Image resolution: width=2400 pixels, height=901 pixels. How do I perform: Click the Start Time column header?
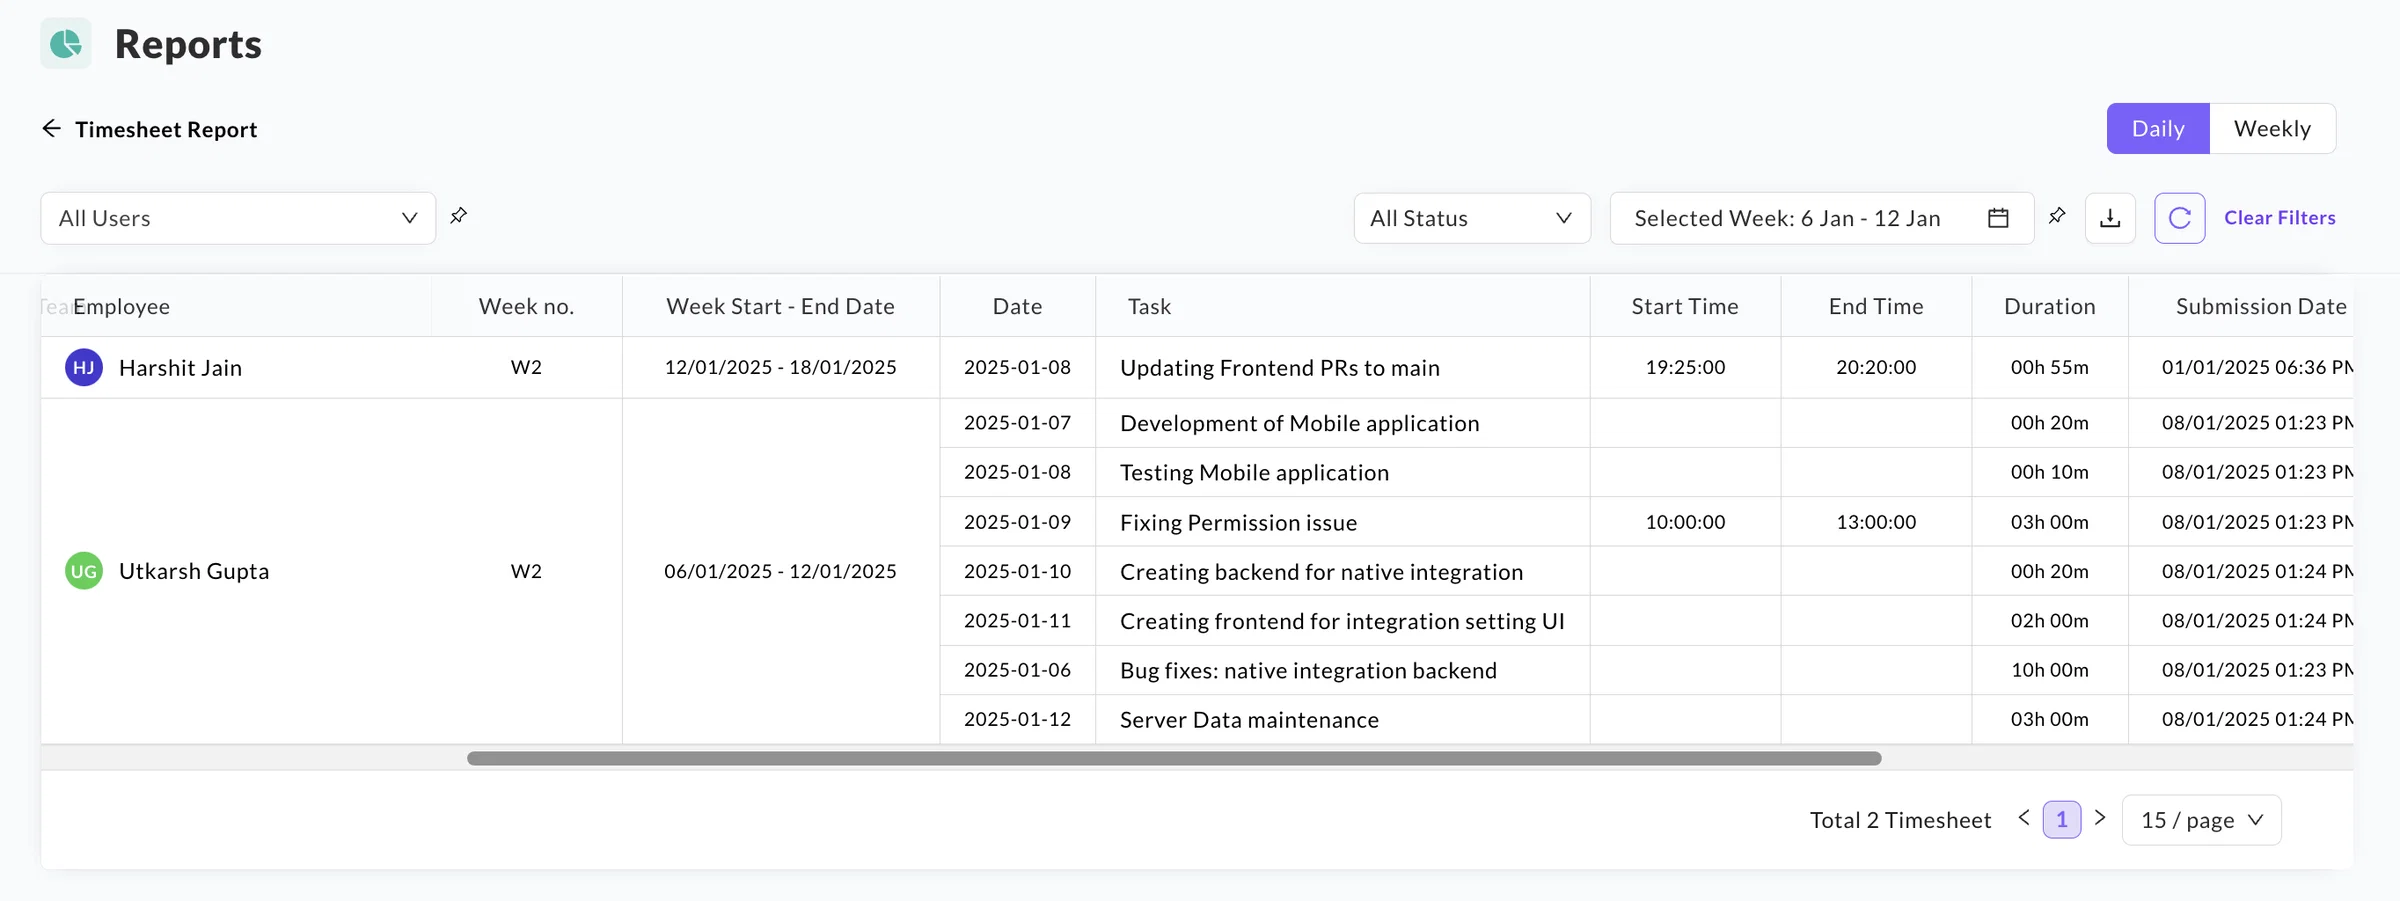1685,306
